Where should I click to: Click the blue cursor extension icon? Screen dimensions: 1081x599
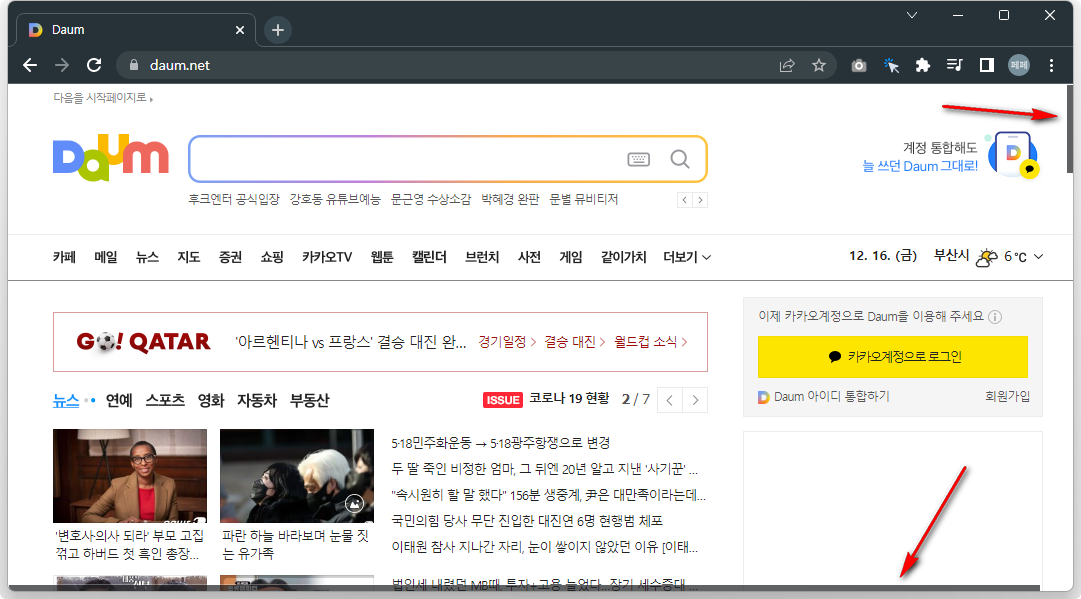tap(891, 65)
